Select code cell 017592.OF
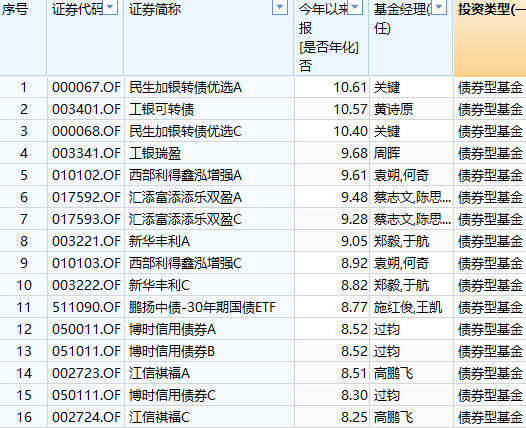Image resolution: width=526 pixels, height=428 pixels. pyautogui.click(x=86, y=197)
